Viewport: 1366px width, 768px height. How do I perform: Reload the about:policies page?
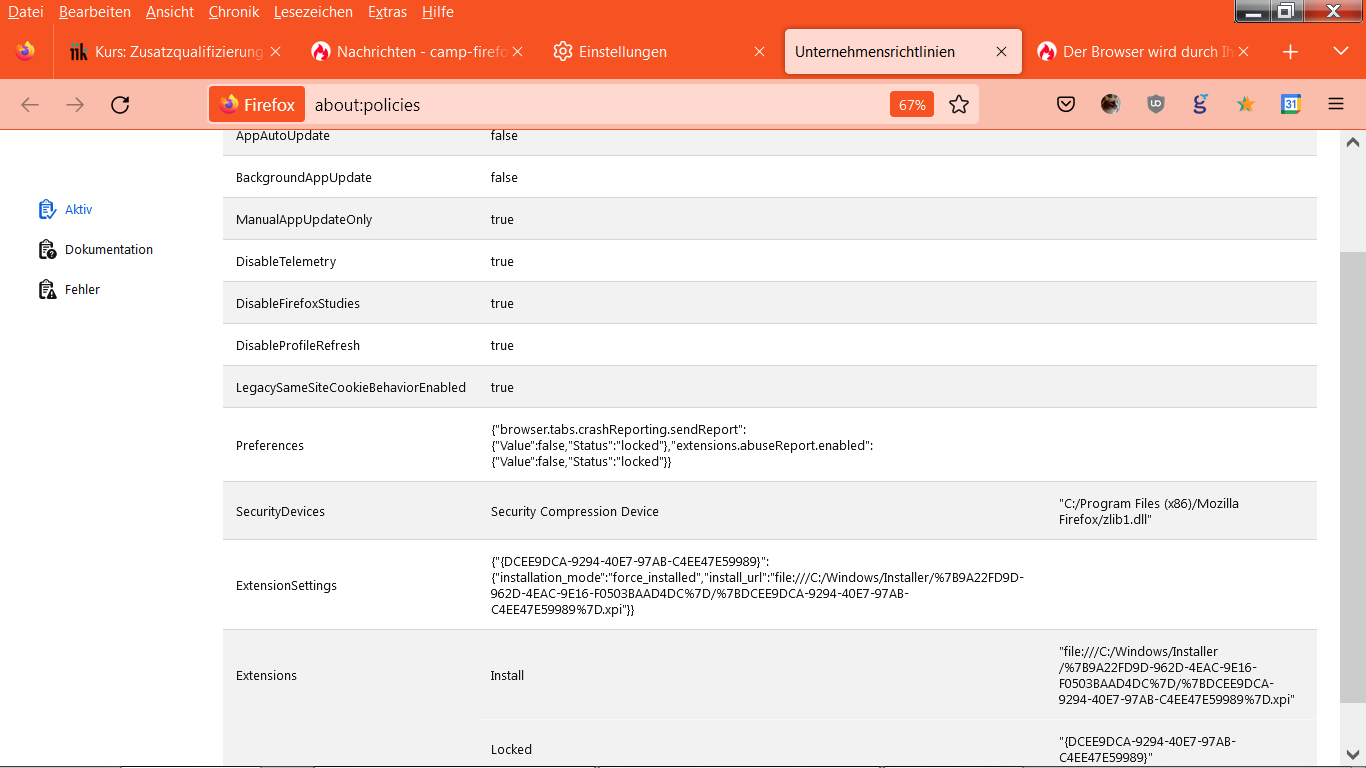pyautogui.click(x=120, y=104)
